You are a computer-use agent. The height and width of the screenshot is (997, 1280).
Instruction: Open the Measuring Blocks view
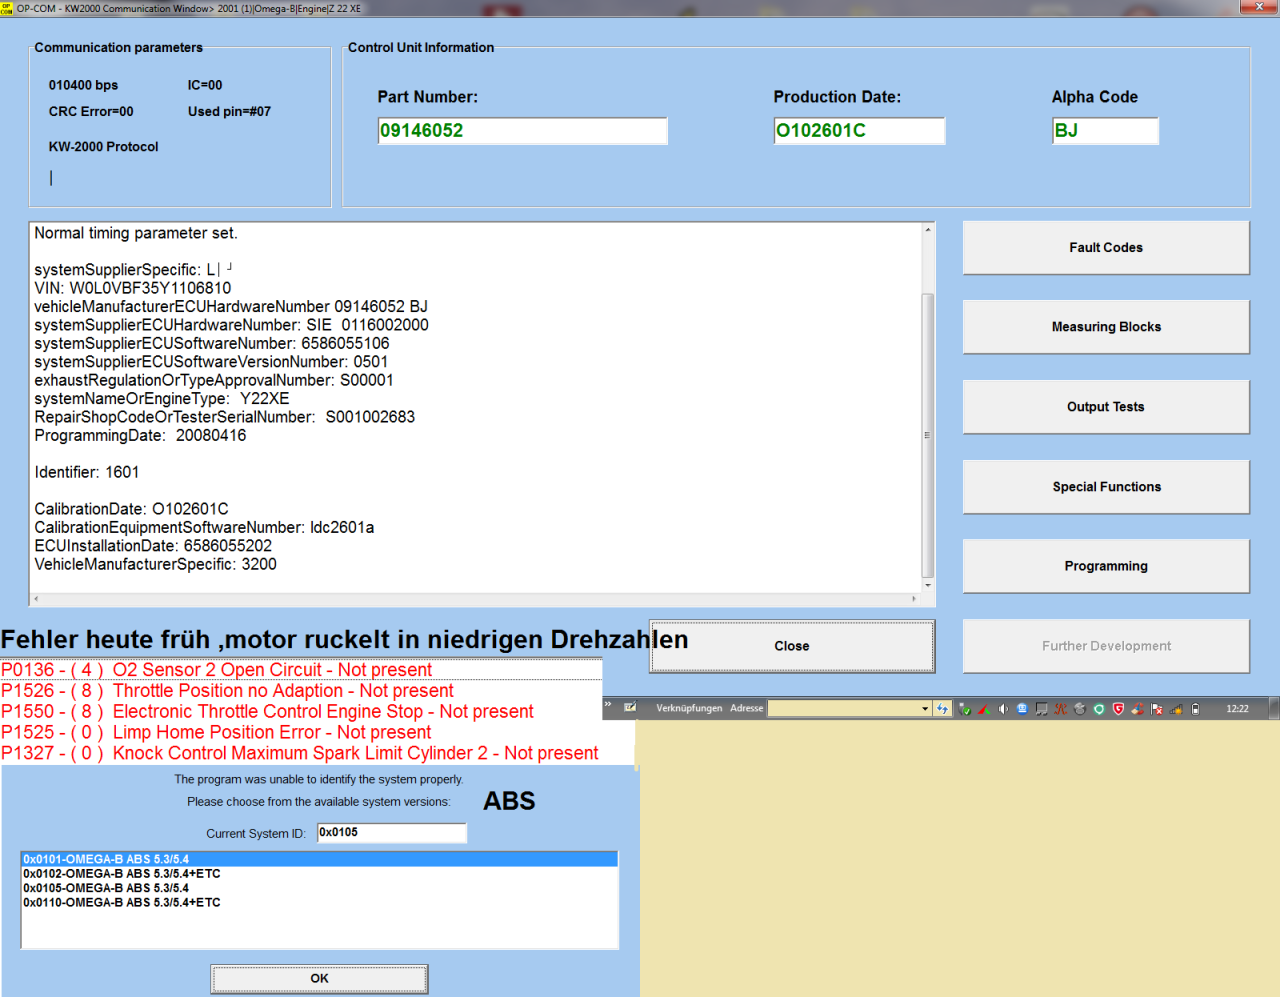[x=1105, y=326]
